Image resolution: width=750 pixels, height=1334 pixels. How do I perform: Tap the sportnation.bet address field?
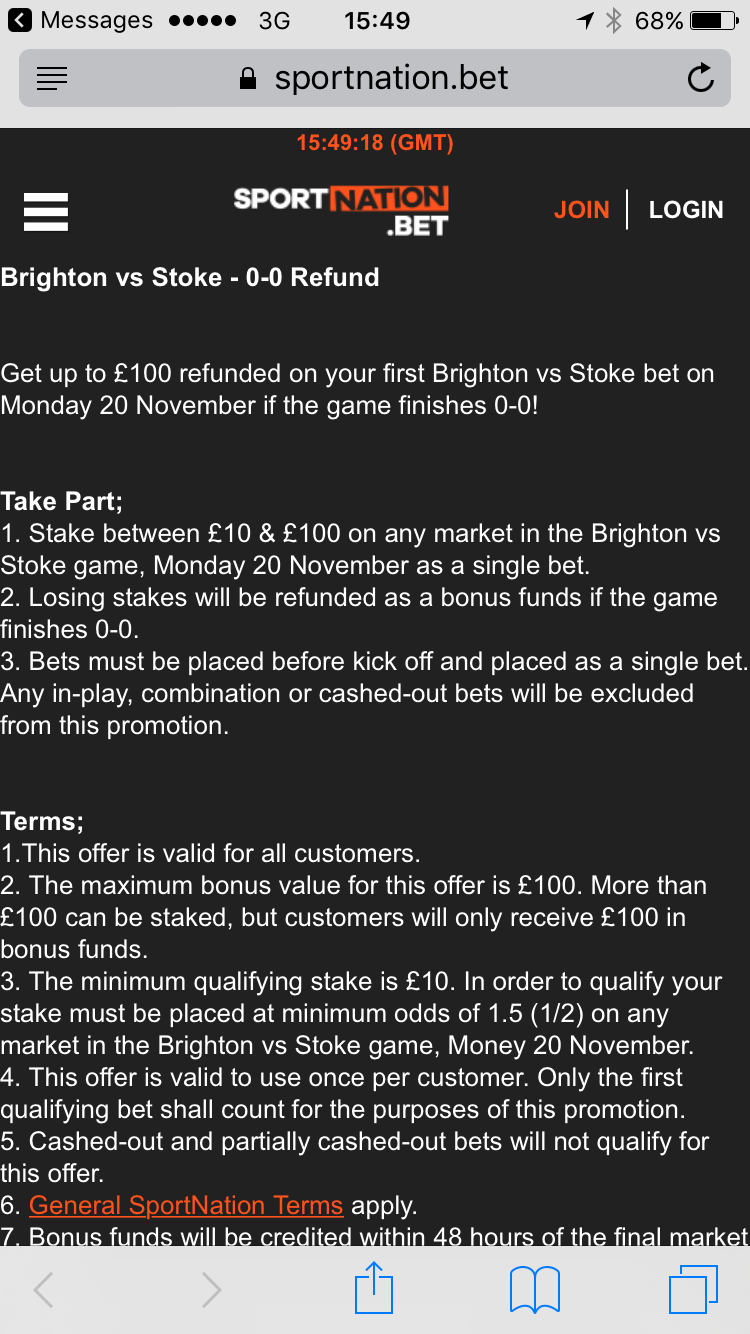(x=375, y=78)
